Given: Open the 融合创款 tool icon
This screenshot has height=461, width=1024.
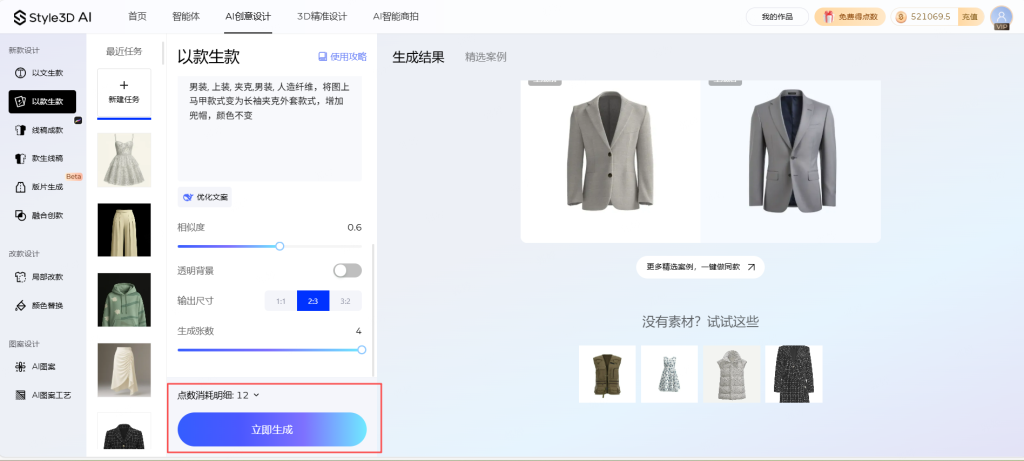Looking at the screenshot, I should click(20, 215).
